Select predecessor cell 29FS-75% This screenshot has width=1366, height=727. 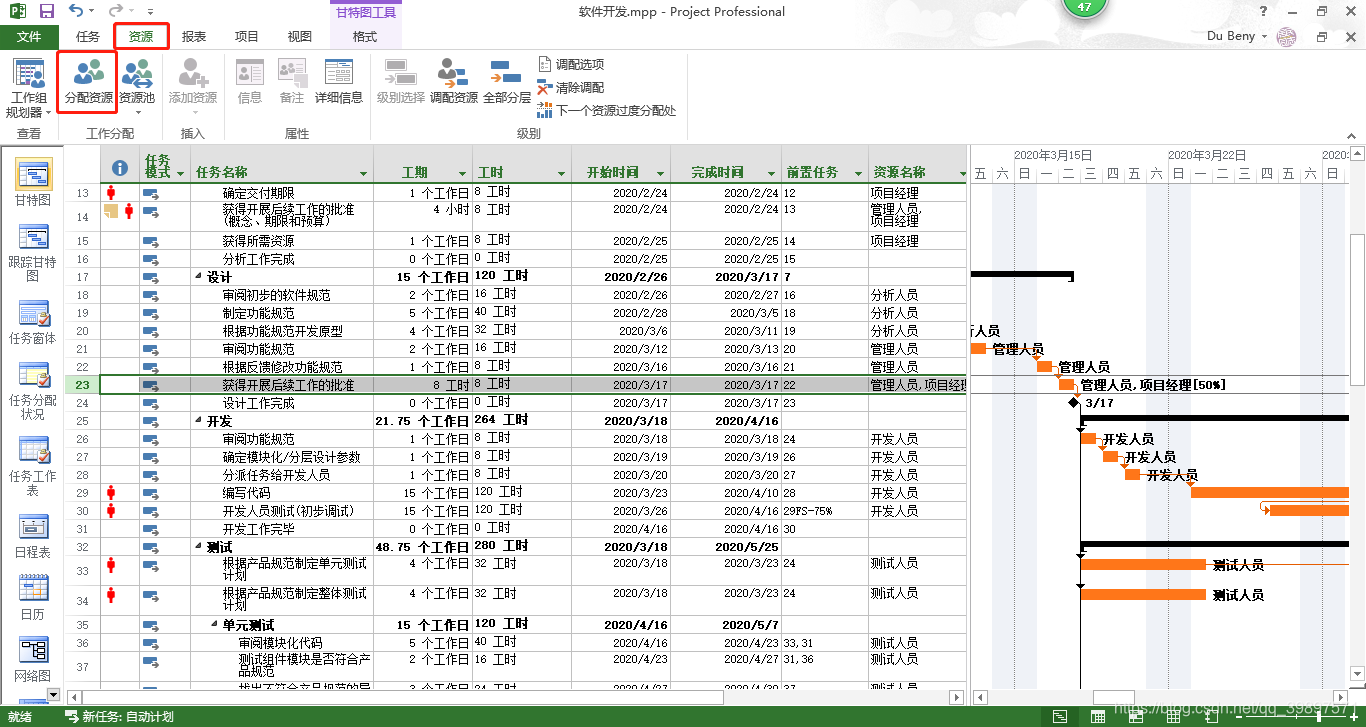(x=825, y=511)
